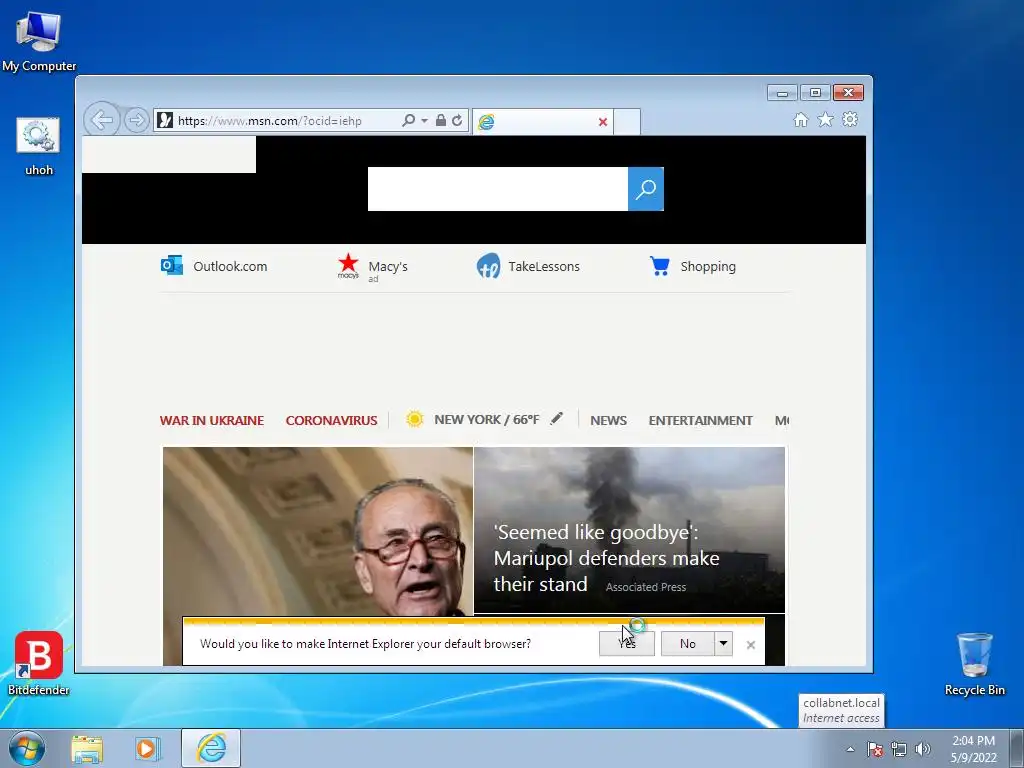Click the taskbar clock showing 2:04 PM
The width and height of the screenshot is (1024, 768).
(973, 749)
